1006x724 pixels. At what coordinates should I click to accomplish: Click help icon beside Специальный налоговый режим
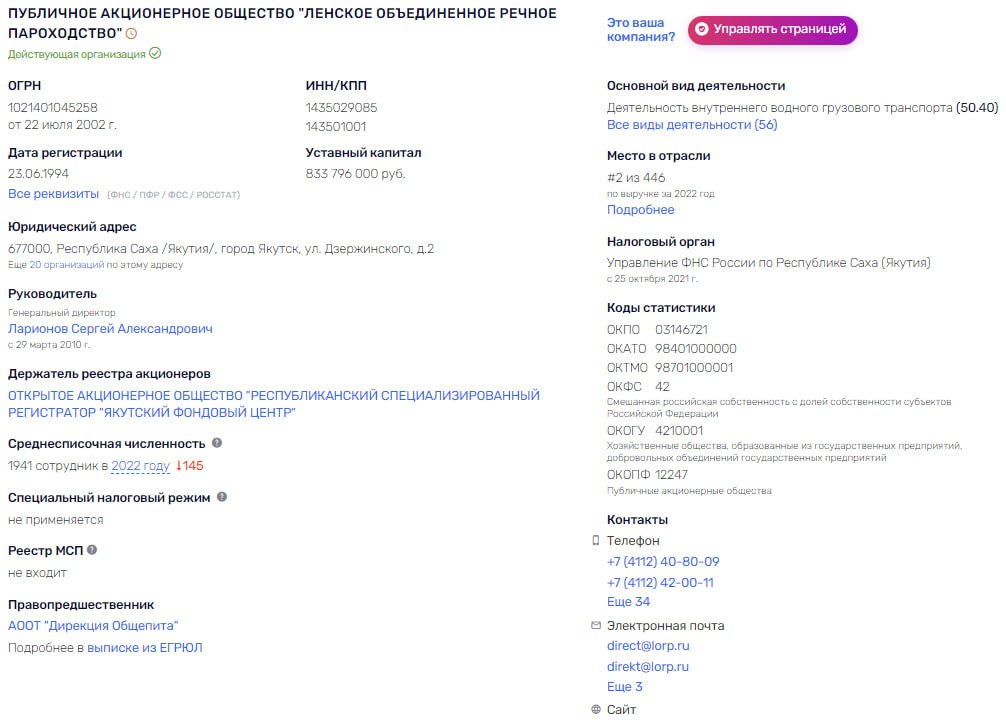coord(222,497)
